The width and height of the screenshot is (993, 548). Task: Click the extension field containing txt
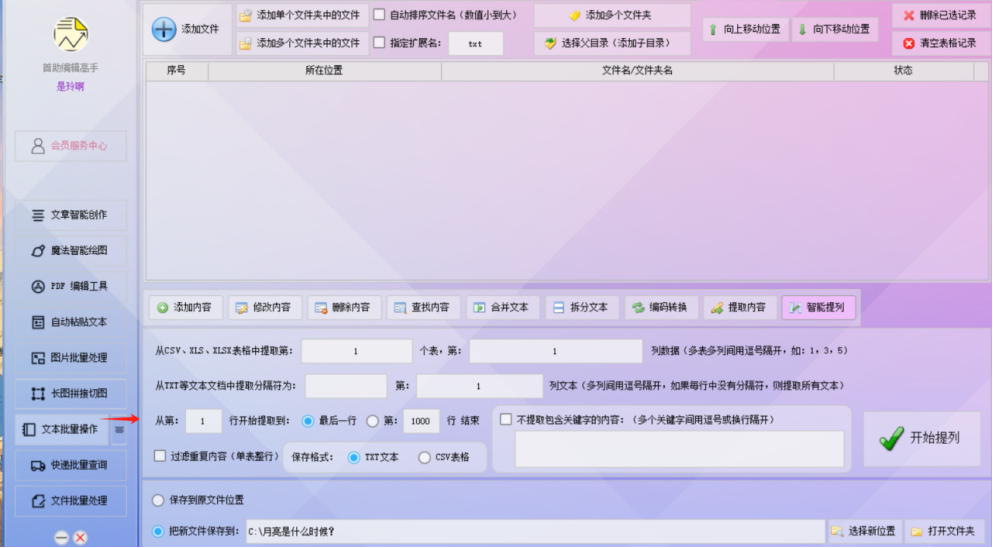point(476,44)
